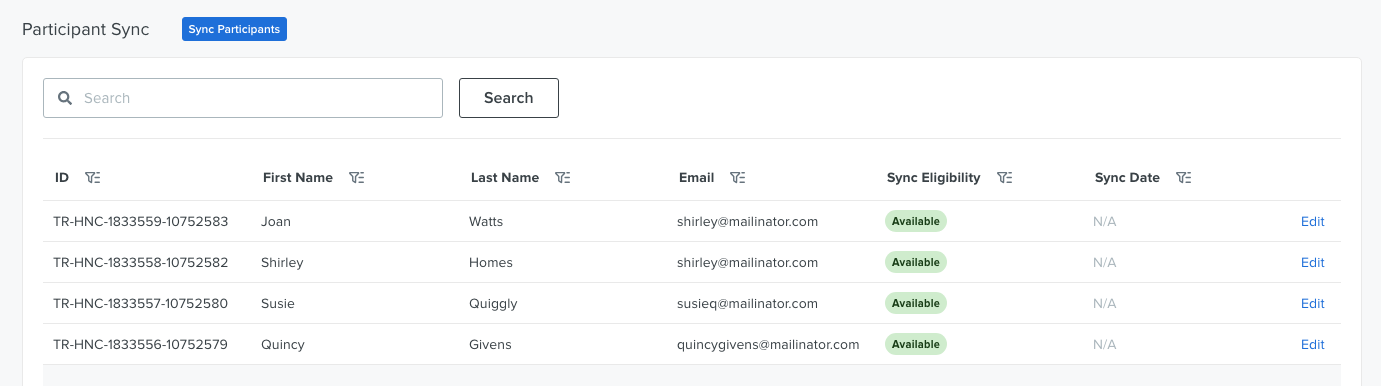The height and width of the screenshot is (386, 1381).
Task: Open the ID column filter icon
Action: (x=92, y=178)
